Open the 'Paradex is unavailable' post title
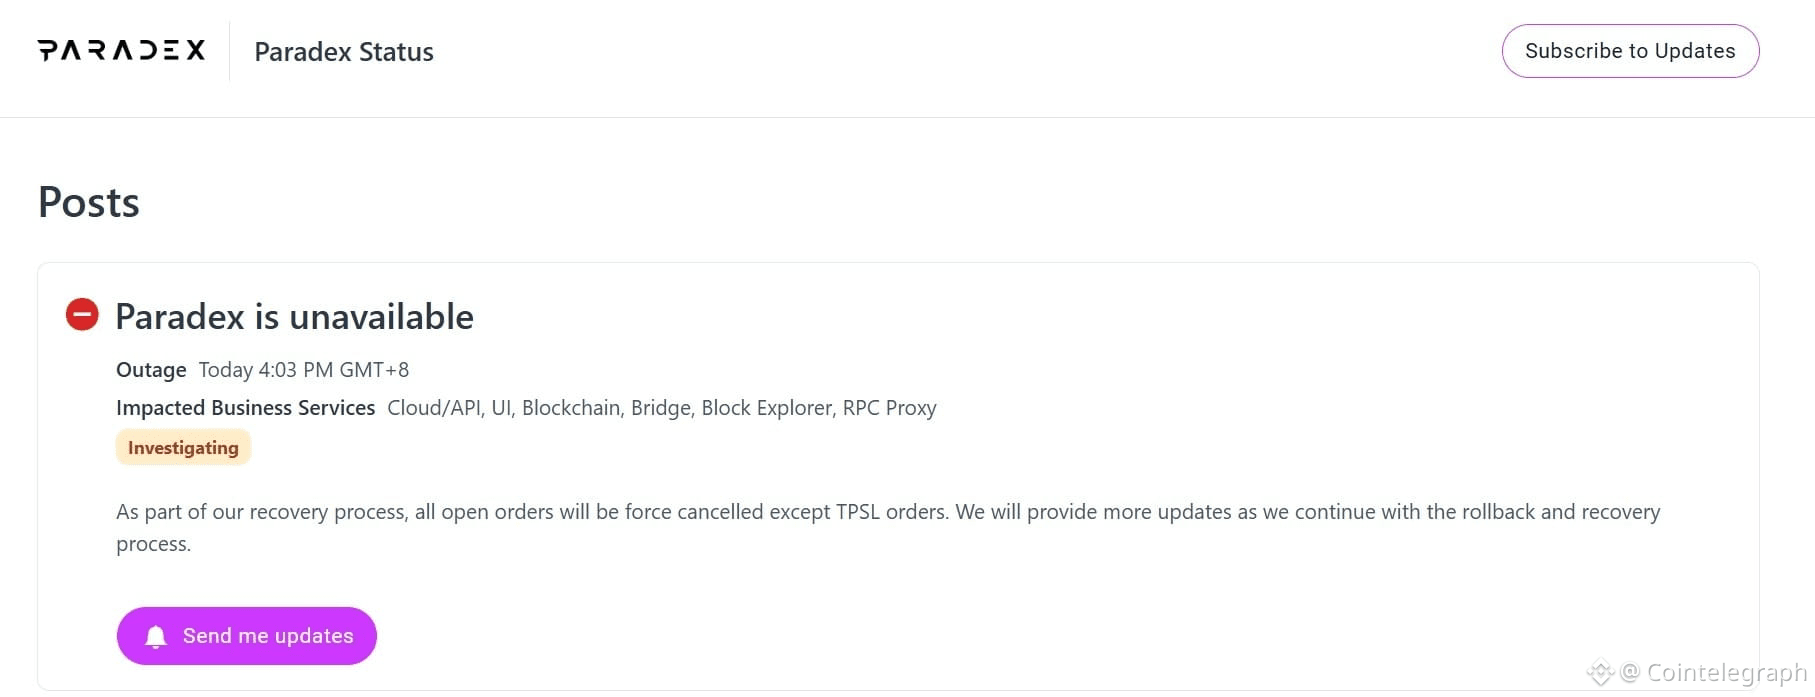1815x697 pixels. [x=294, y=317]
